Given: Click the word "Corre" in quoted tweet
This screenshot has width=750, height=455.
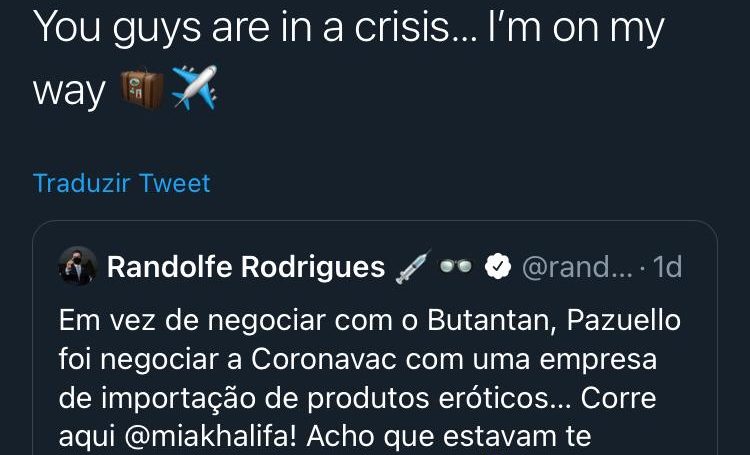Looking at the screenshot, I should pyautogui.click(x=618, y=398).
